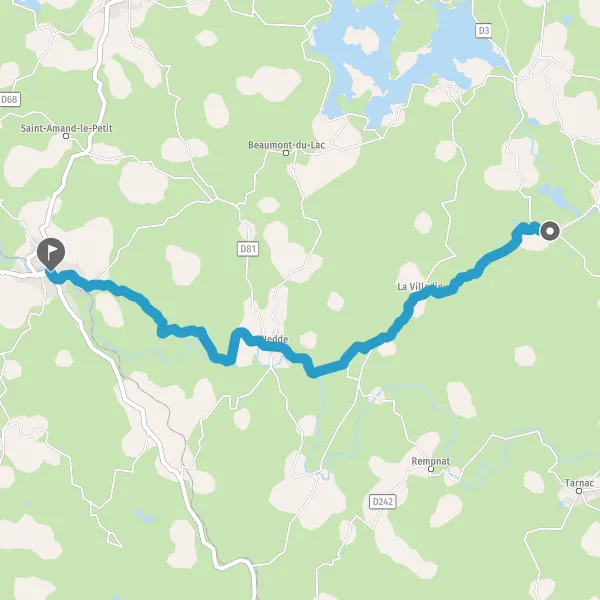Click the Rempnat place label
This screenshot has width=600, height=600.
[431, 461]
